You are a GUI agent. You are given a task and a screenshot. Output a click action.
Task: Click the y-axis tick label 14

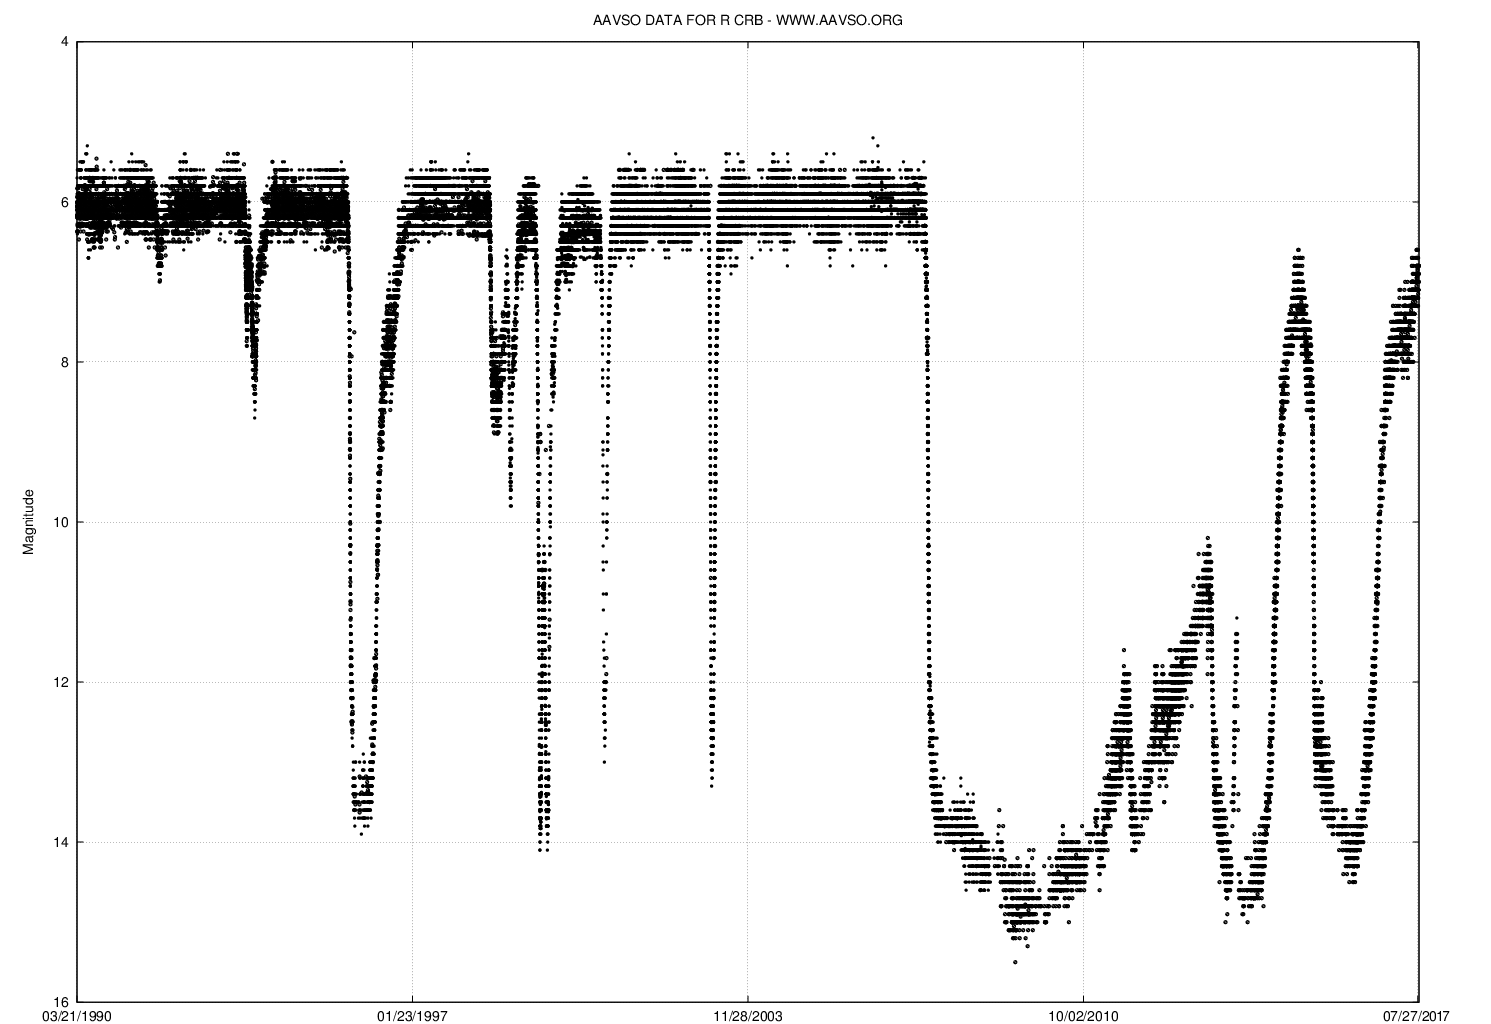(61, 842)
